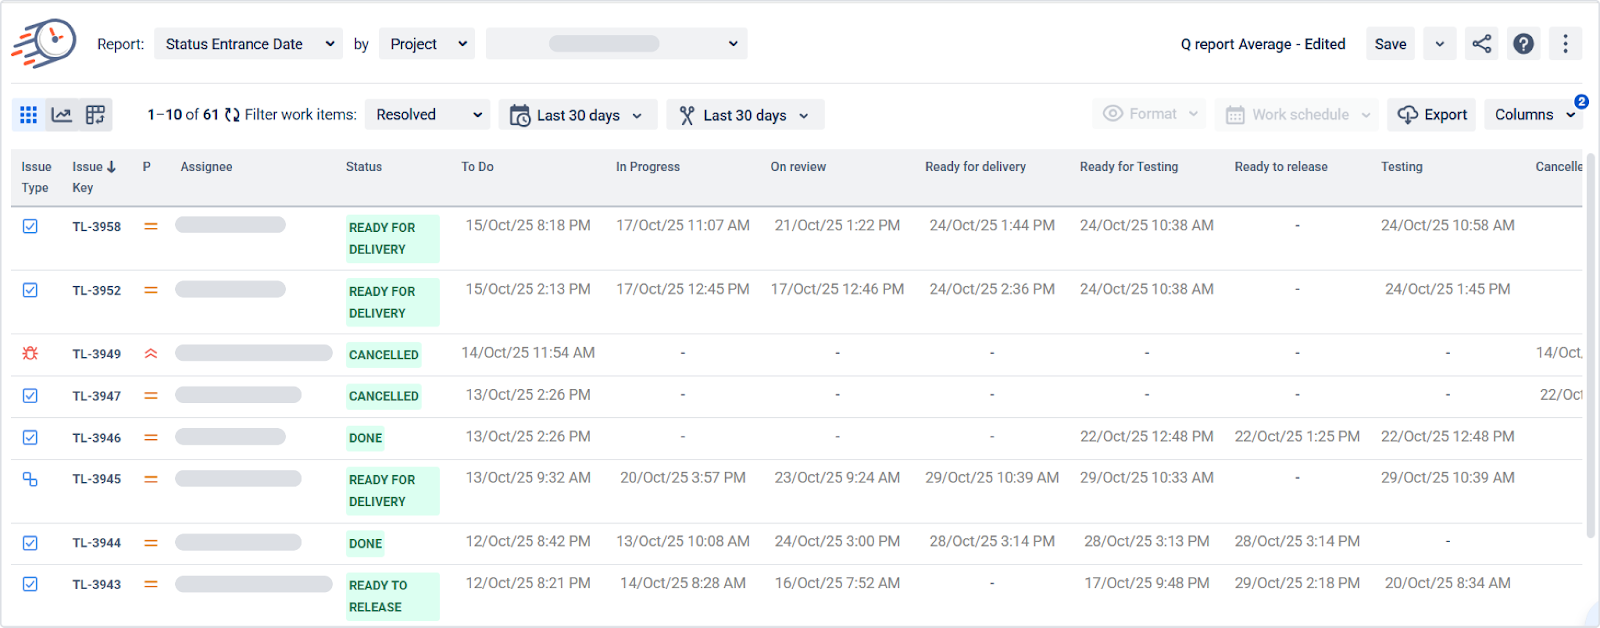Open the blurred project selector dropdown
Viewport: 1600px width, 628px height.
tap(617, 44)
